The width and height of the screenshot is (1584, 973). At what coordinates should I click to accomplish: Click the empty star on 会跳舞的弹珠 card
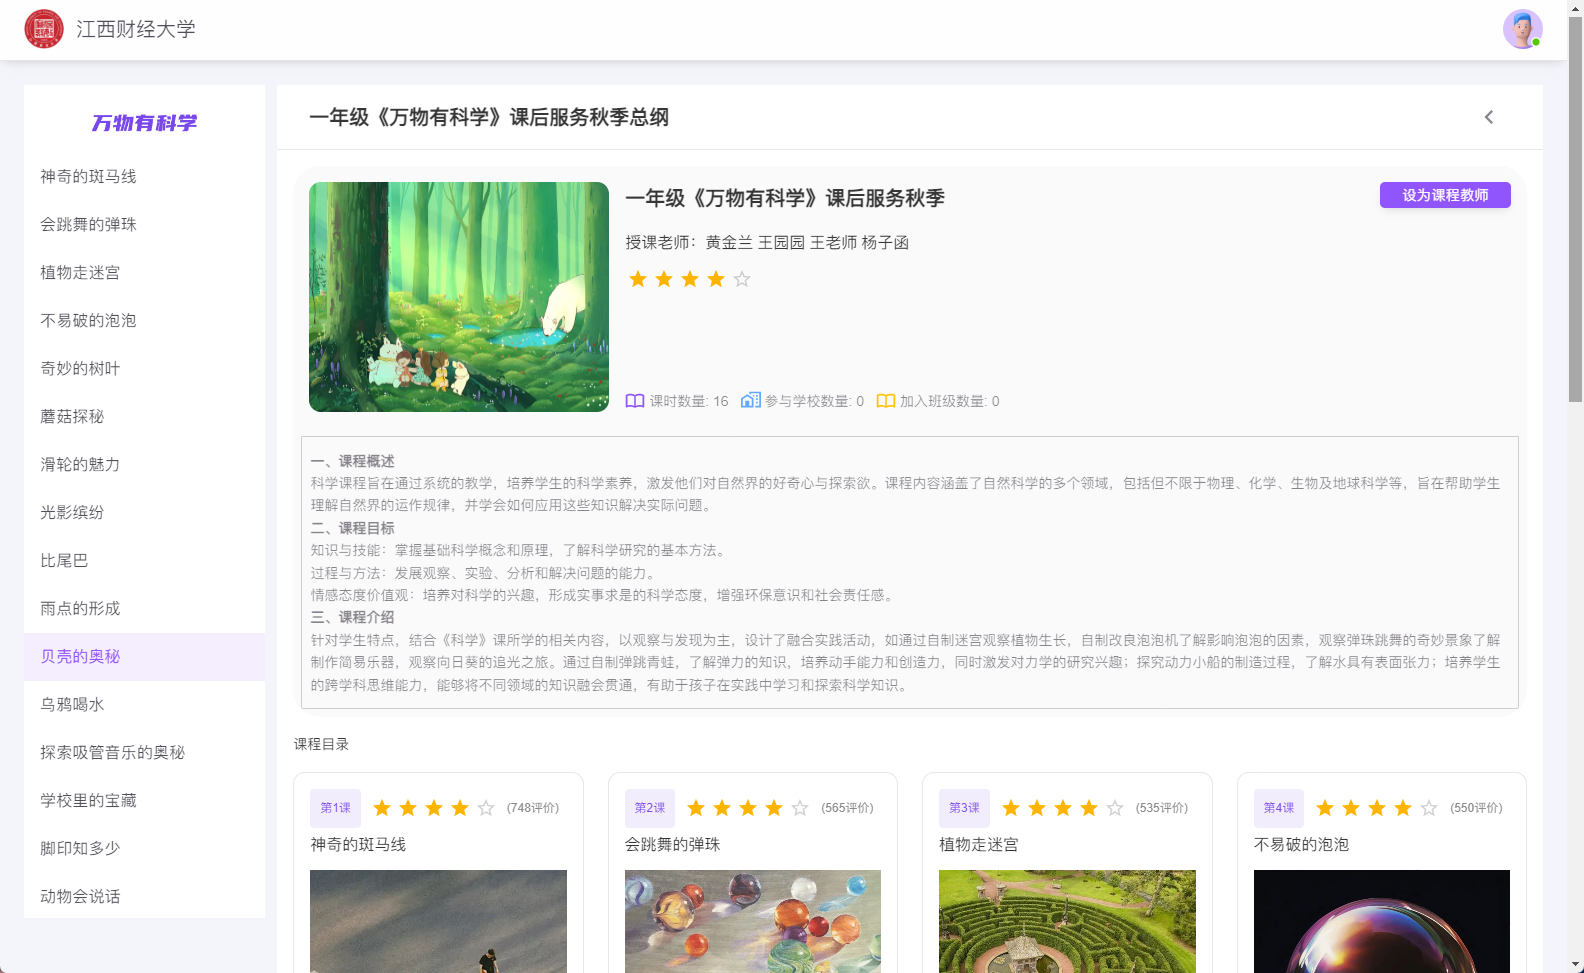tap(800, 808)
